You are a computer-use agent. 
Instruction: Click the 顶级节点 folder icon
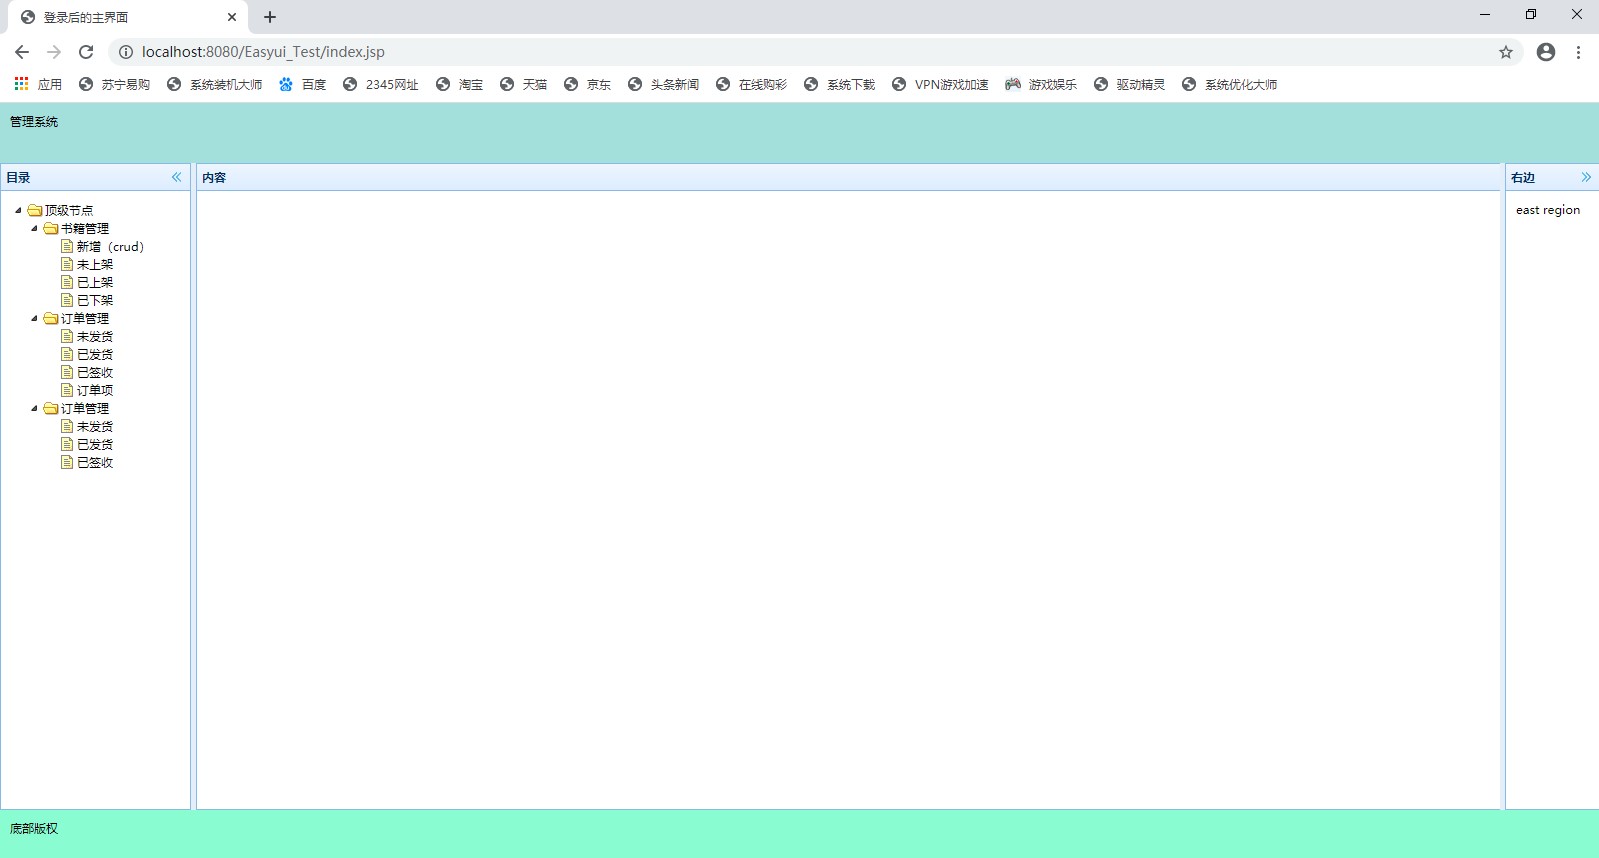35,210
